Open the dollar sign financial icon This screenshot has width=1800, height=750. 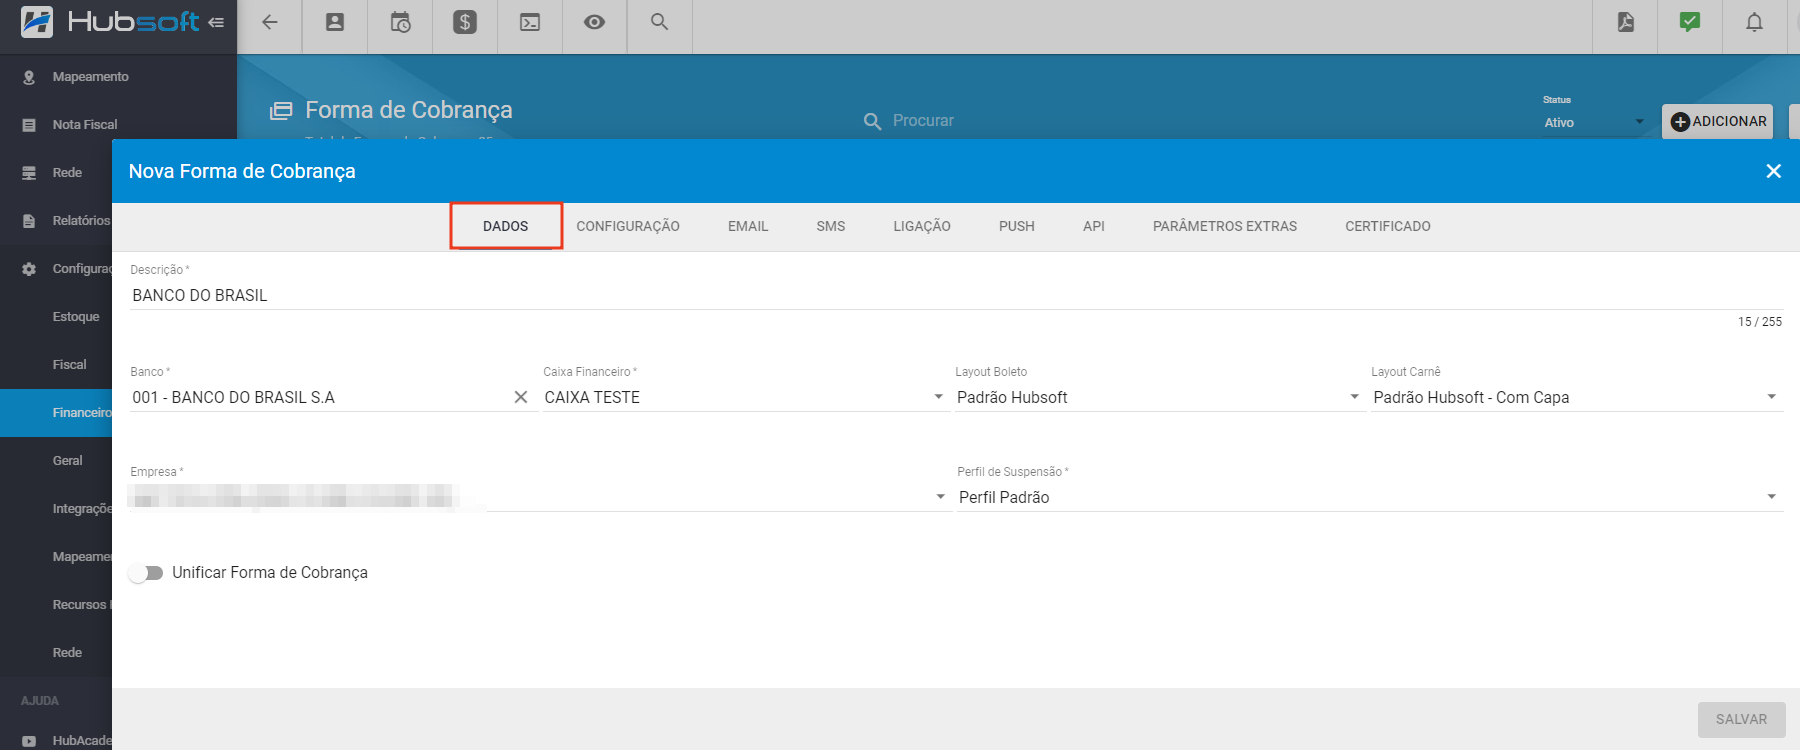(x=465, y=22)
